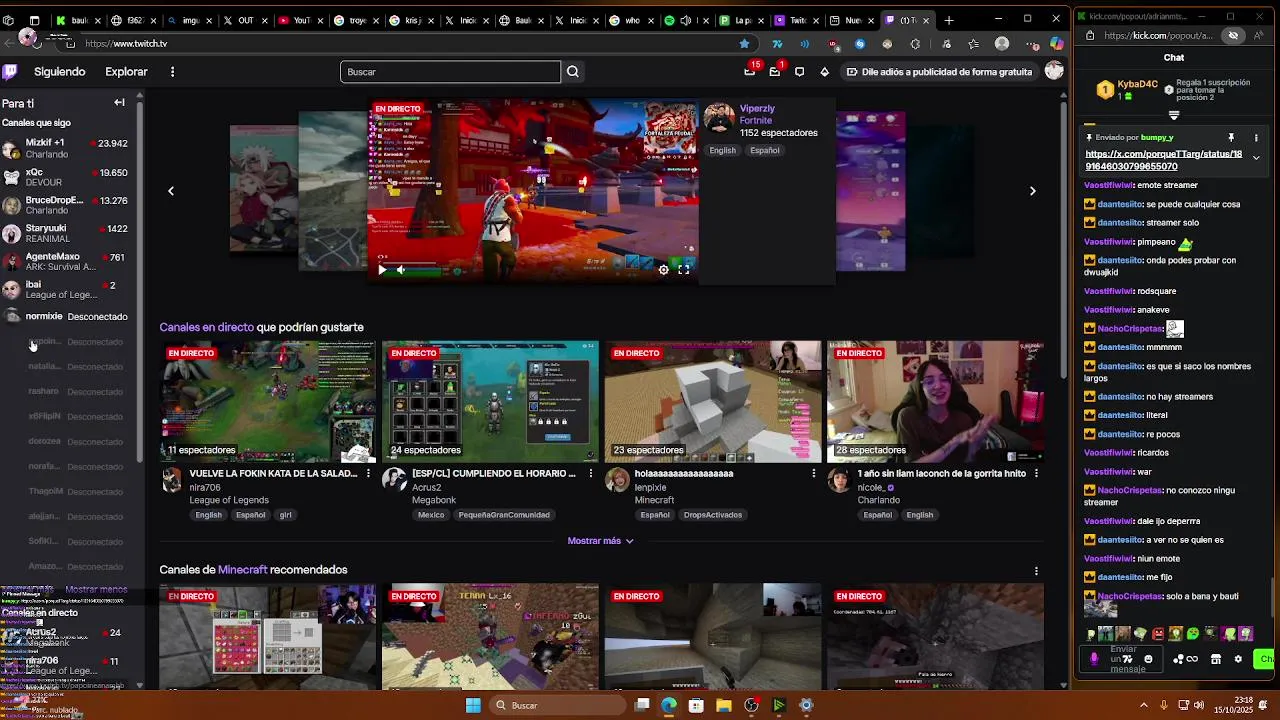Open a new browser tab

pyautogui.click(x=949, y=20)
